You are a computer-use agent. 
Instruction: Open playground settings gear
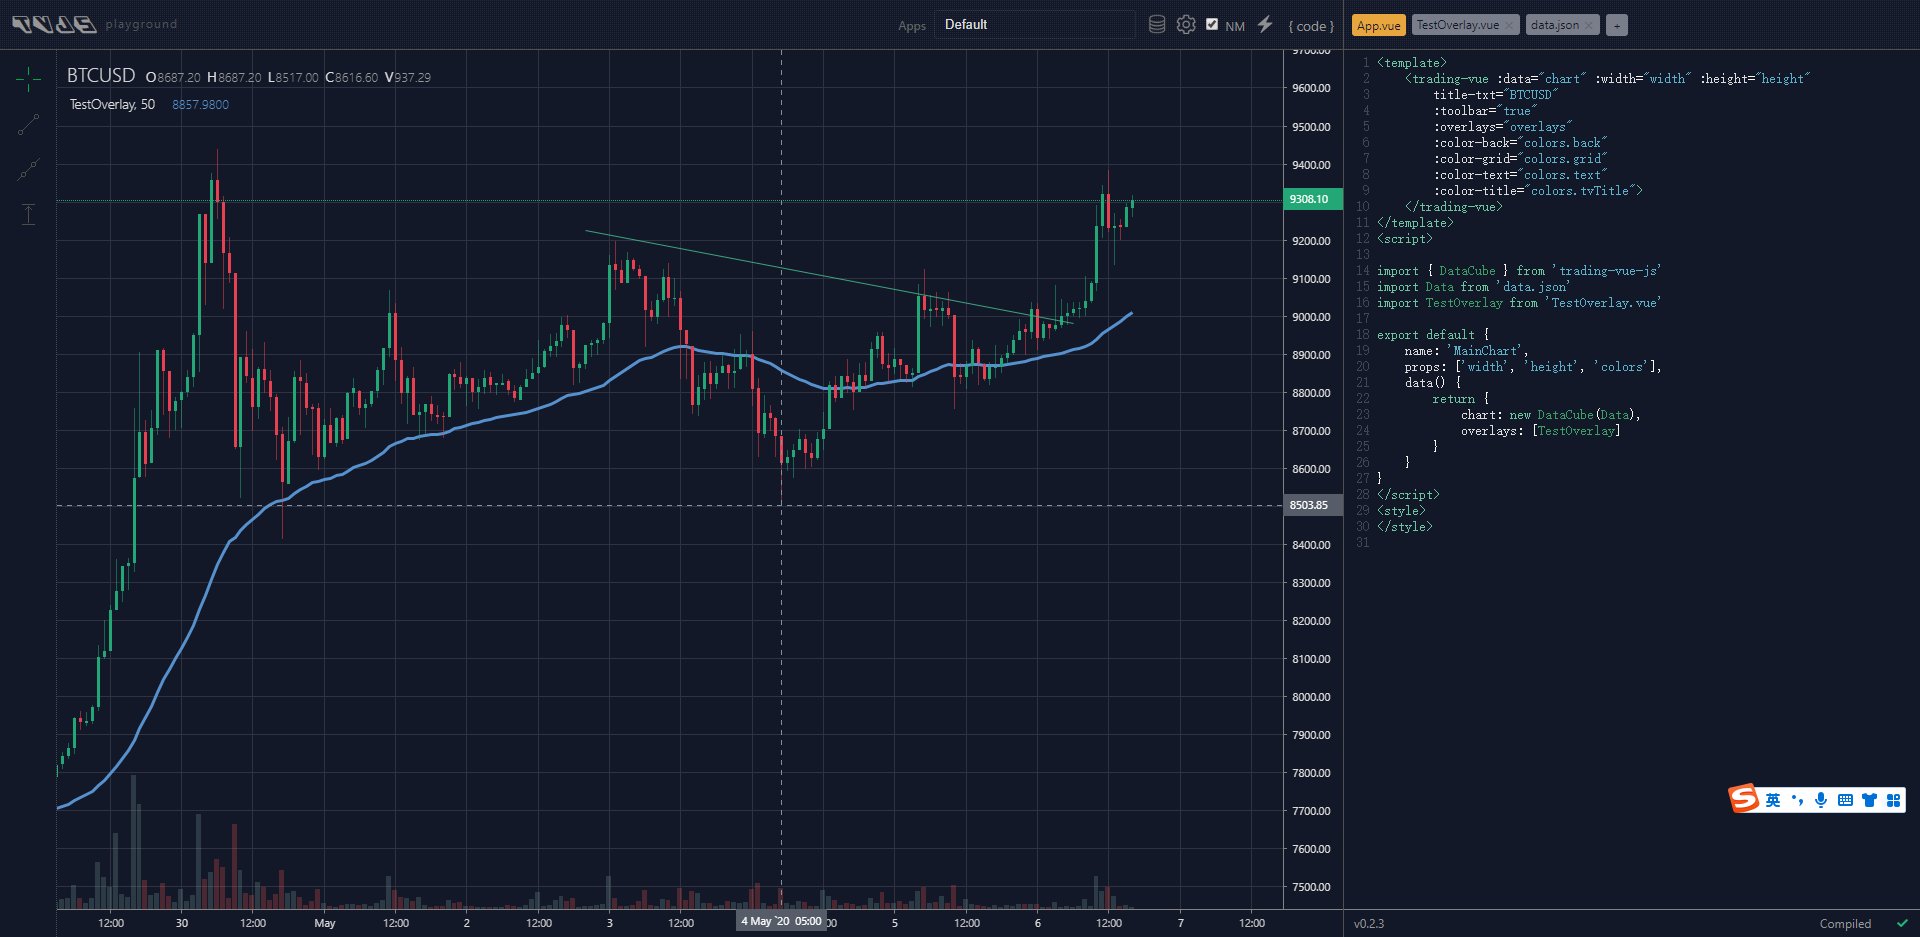(1186, 25)
